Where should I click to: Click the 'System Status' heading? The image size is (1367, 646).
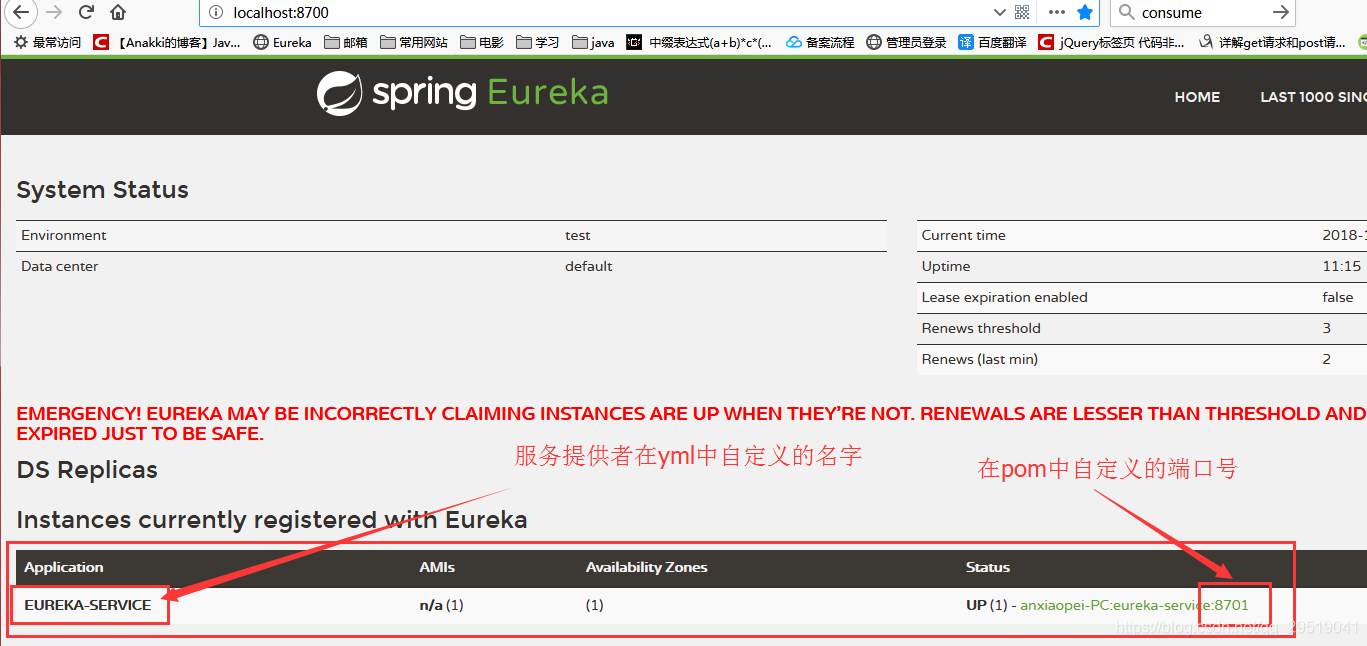[x=102, y=190]
